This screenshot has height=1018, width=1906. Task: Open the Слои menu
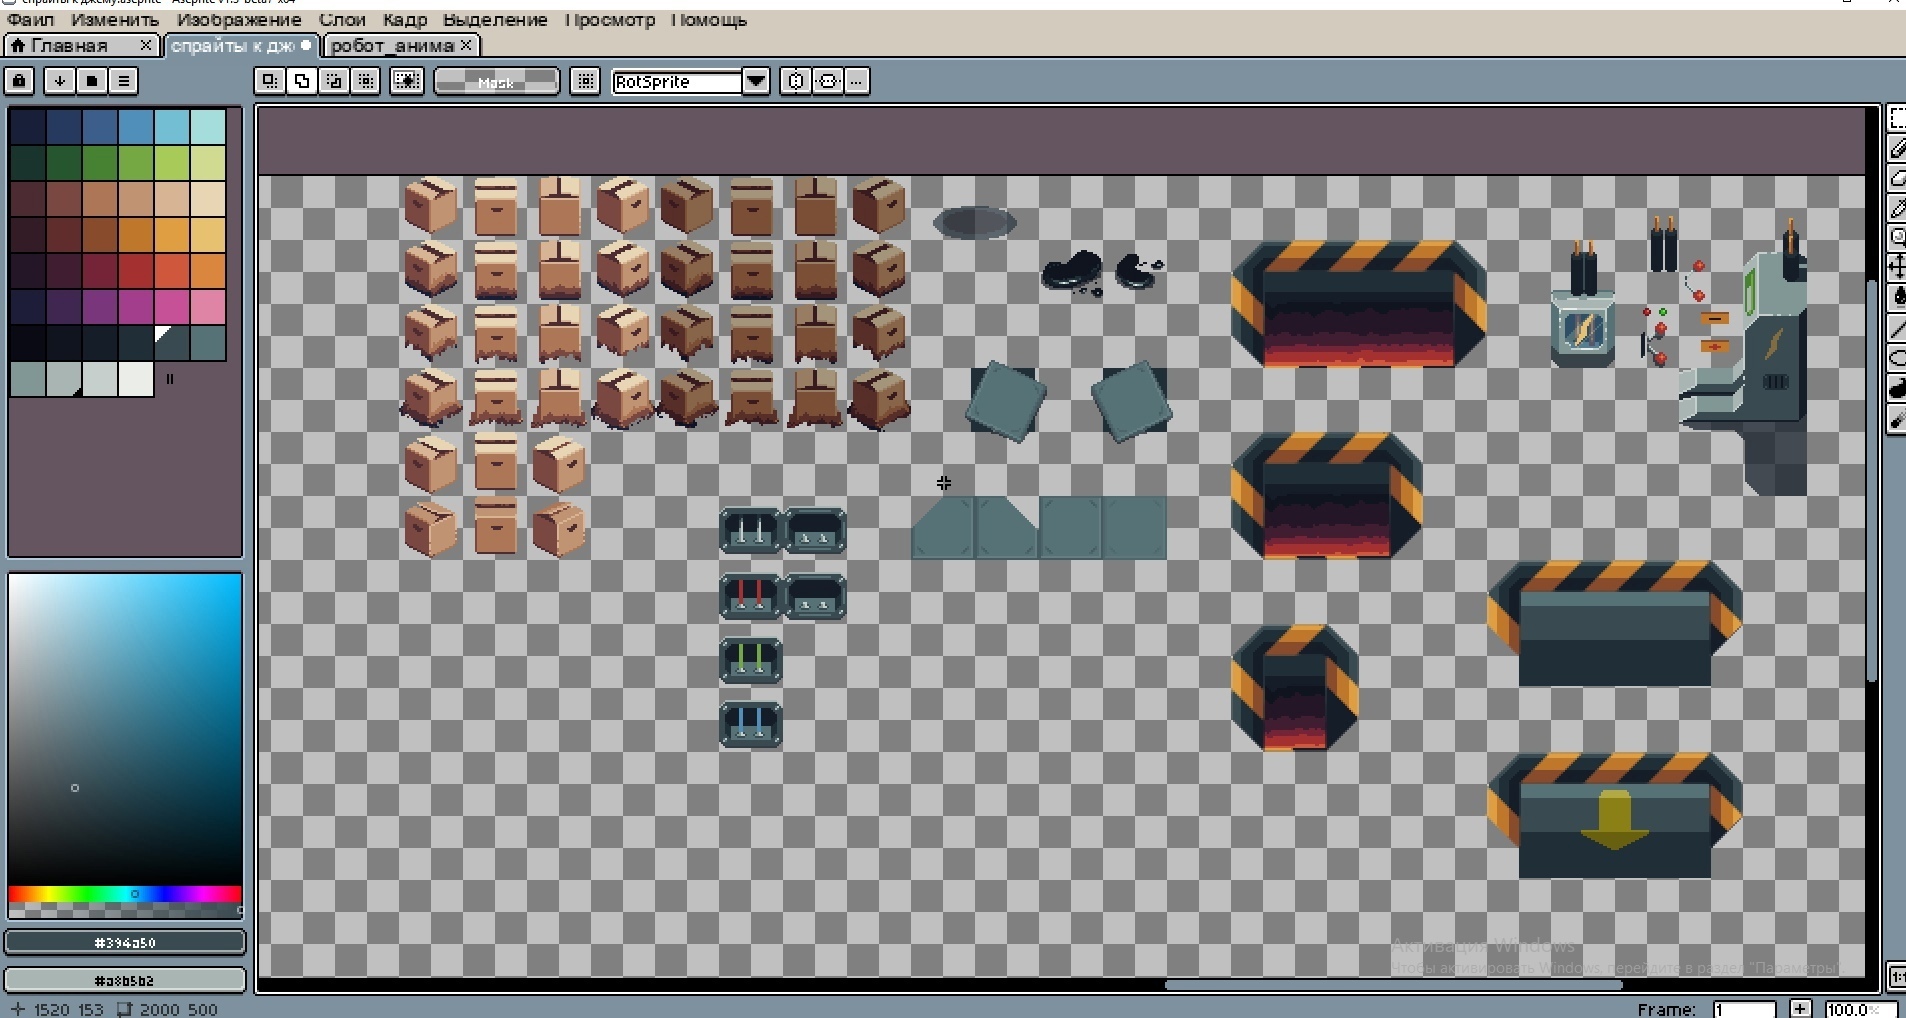342,20
